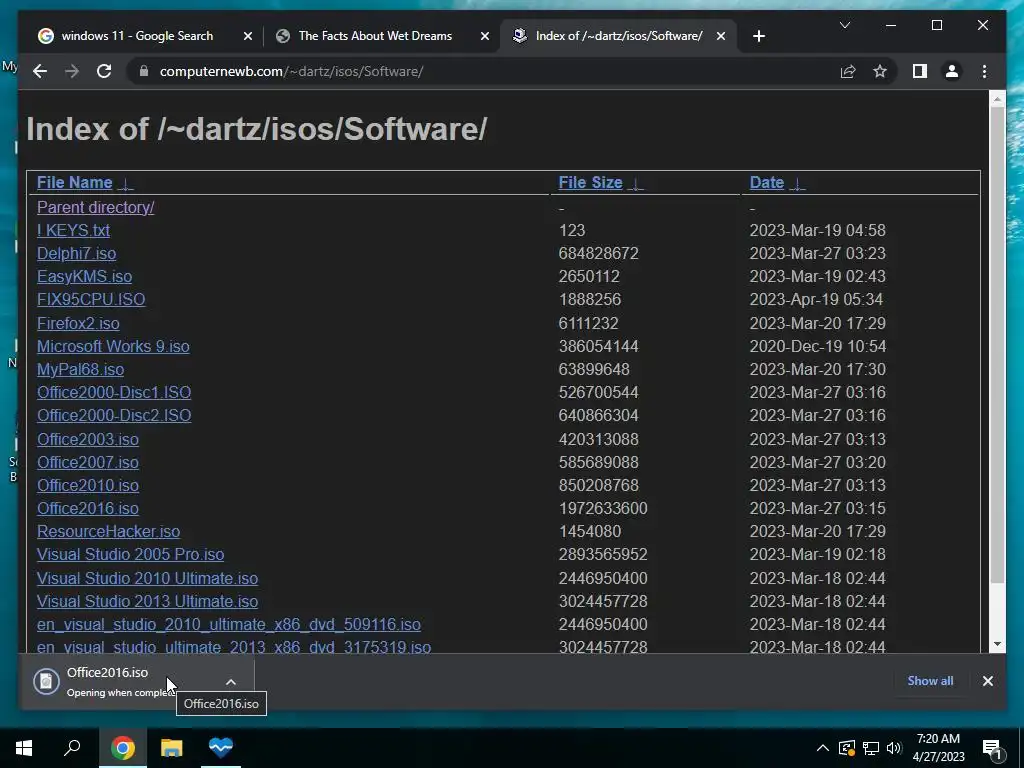Sort by the File Size column header
This screenshot has height=768, width=1024.
(x=590, y=183)
